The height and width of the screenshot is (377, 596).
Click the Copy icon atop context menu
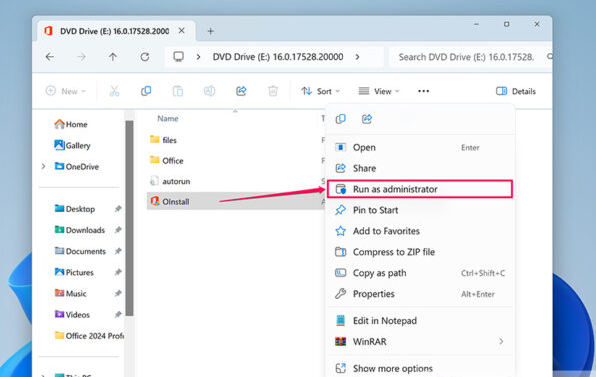(x=341, y=119)
